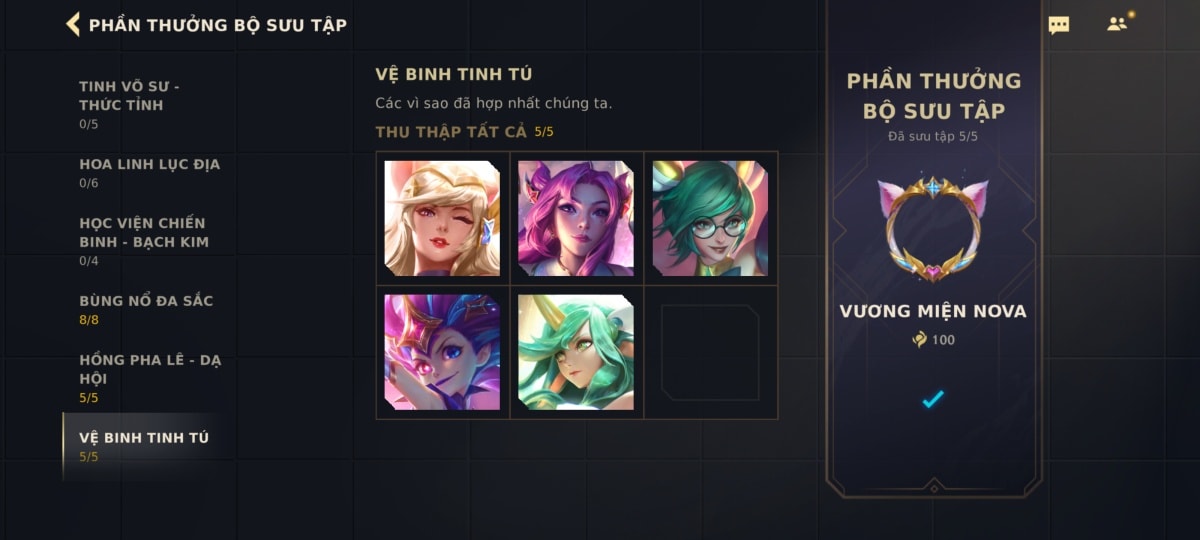1200x540 pixels.
Task: Tap the back arrow beside Phần Thưởng Bộ Sưu Tập
Action: tap(73, 24)
